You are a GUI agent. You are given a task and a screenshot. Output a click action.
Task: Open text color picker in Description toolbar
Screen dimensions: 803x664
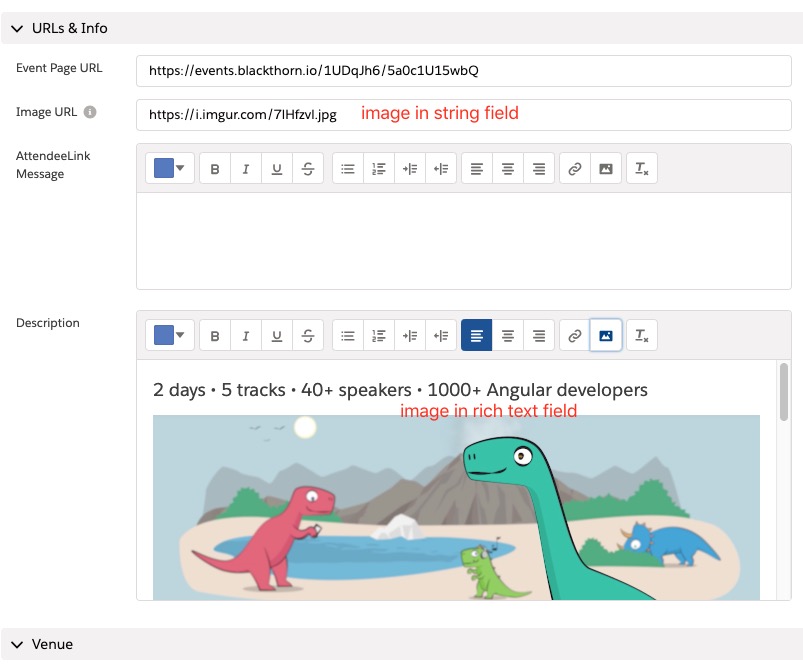click(x=170, y=335)
